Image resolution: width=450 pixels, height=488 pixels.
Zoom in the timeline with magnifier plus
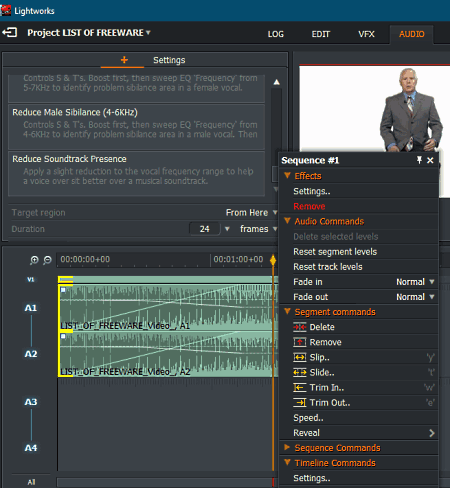pyautogui.click(x=34, y=260)
